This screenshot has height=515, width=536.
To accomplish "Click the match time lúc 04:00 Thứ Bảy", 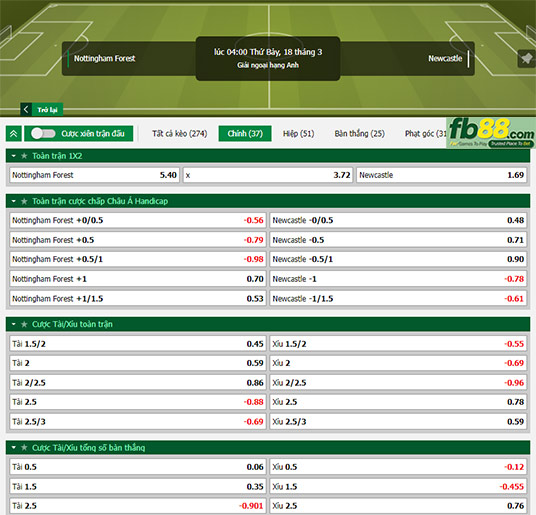I will coord(268,52).
